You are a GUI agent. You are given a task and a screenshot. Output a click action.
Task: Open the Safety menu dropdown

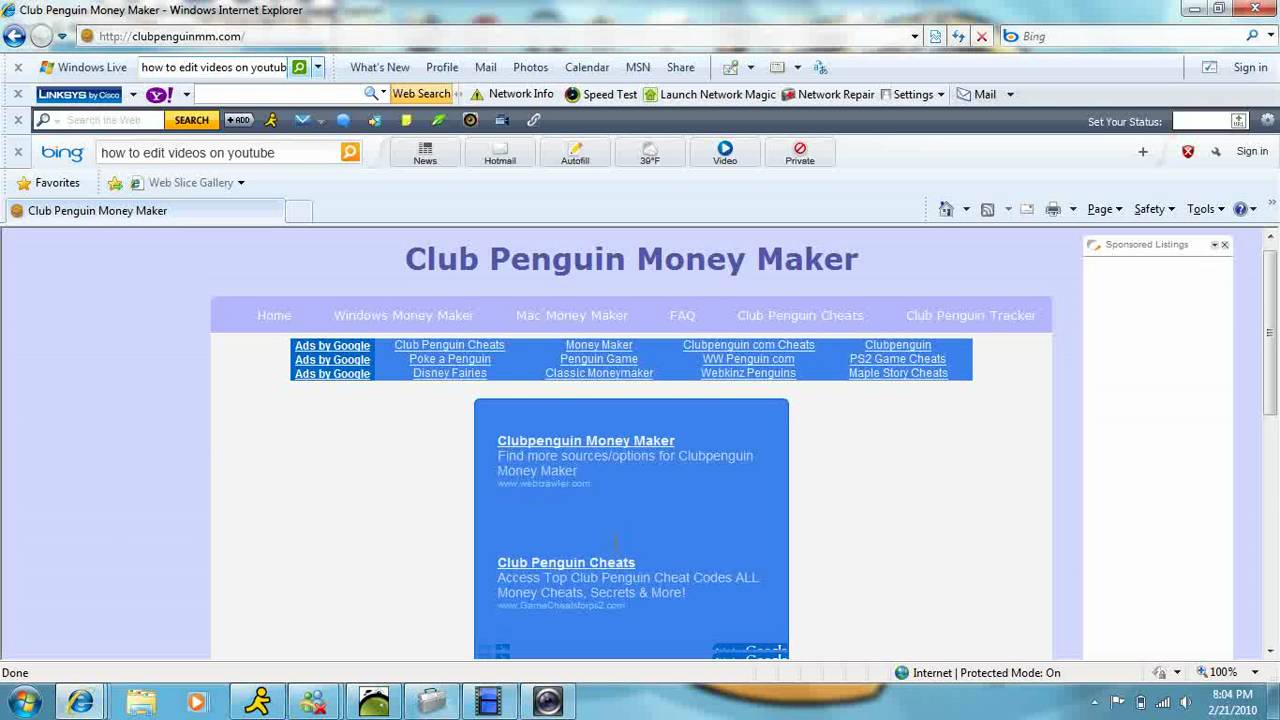coord(1154,209)
